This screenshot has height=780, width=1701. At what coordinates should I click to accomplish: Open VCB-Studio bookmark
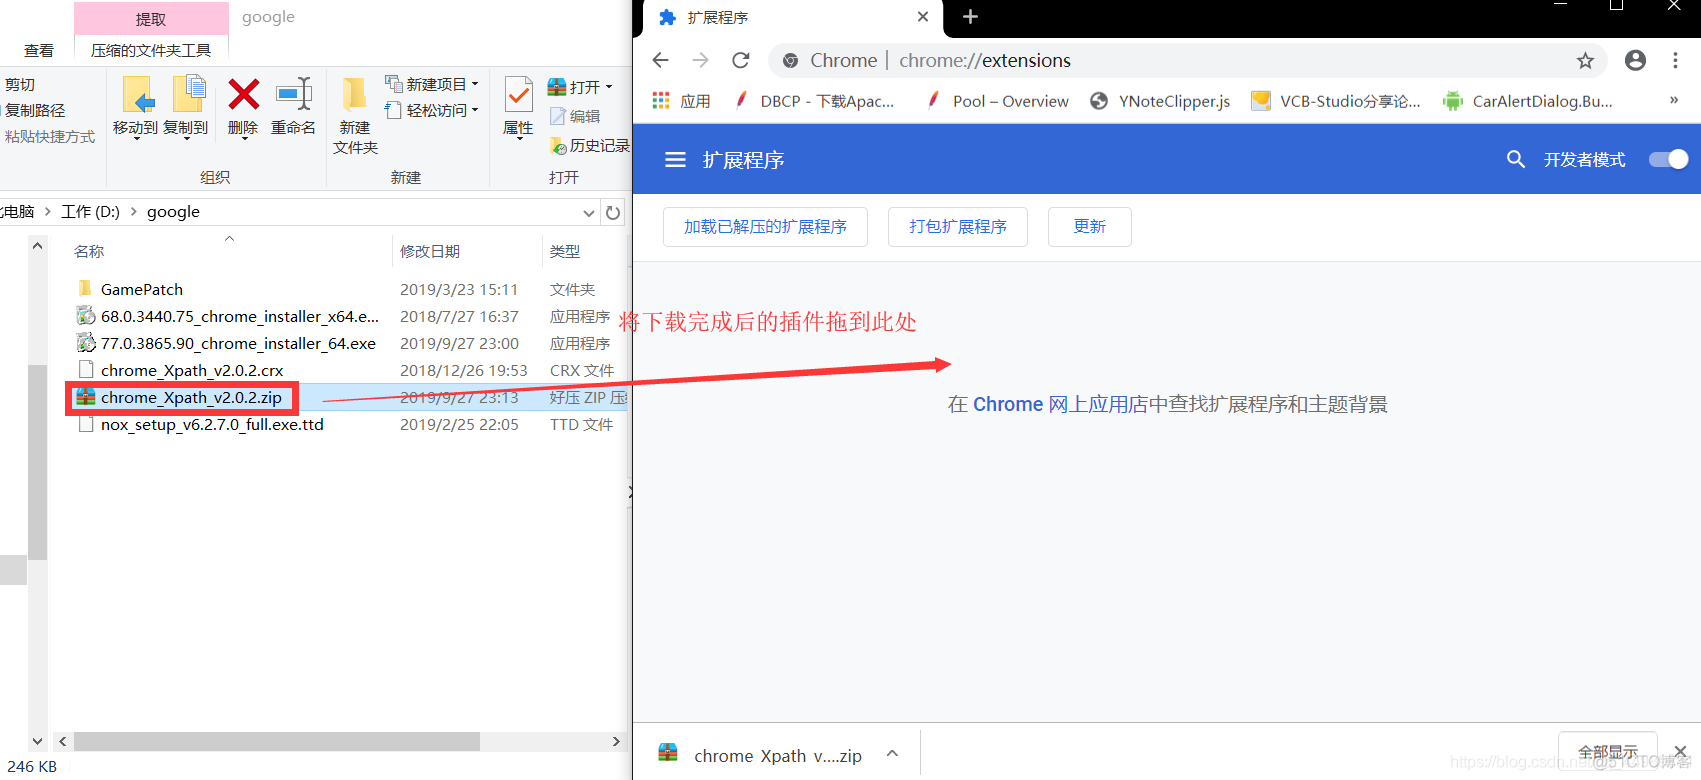pyautogui.click(x=1336, y=101)
